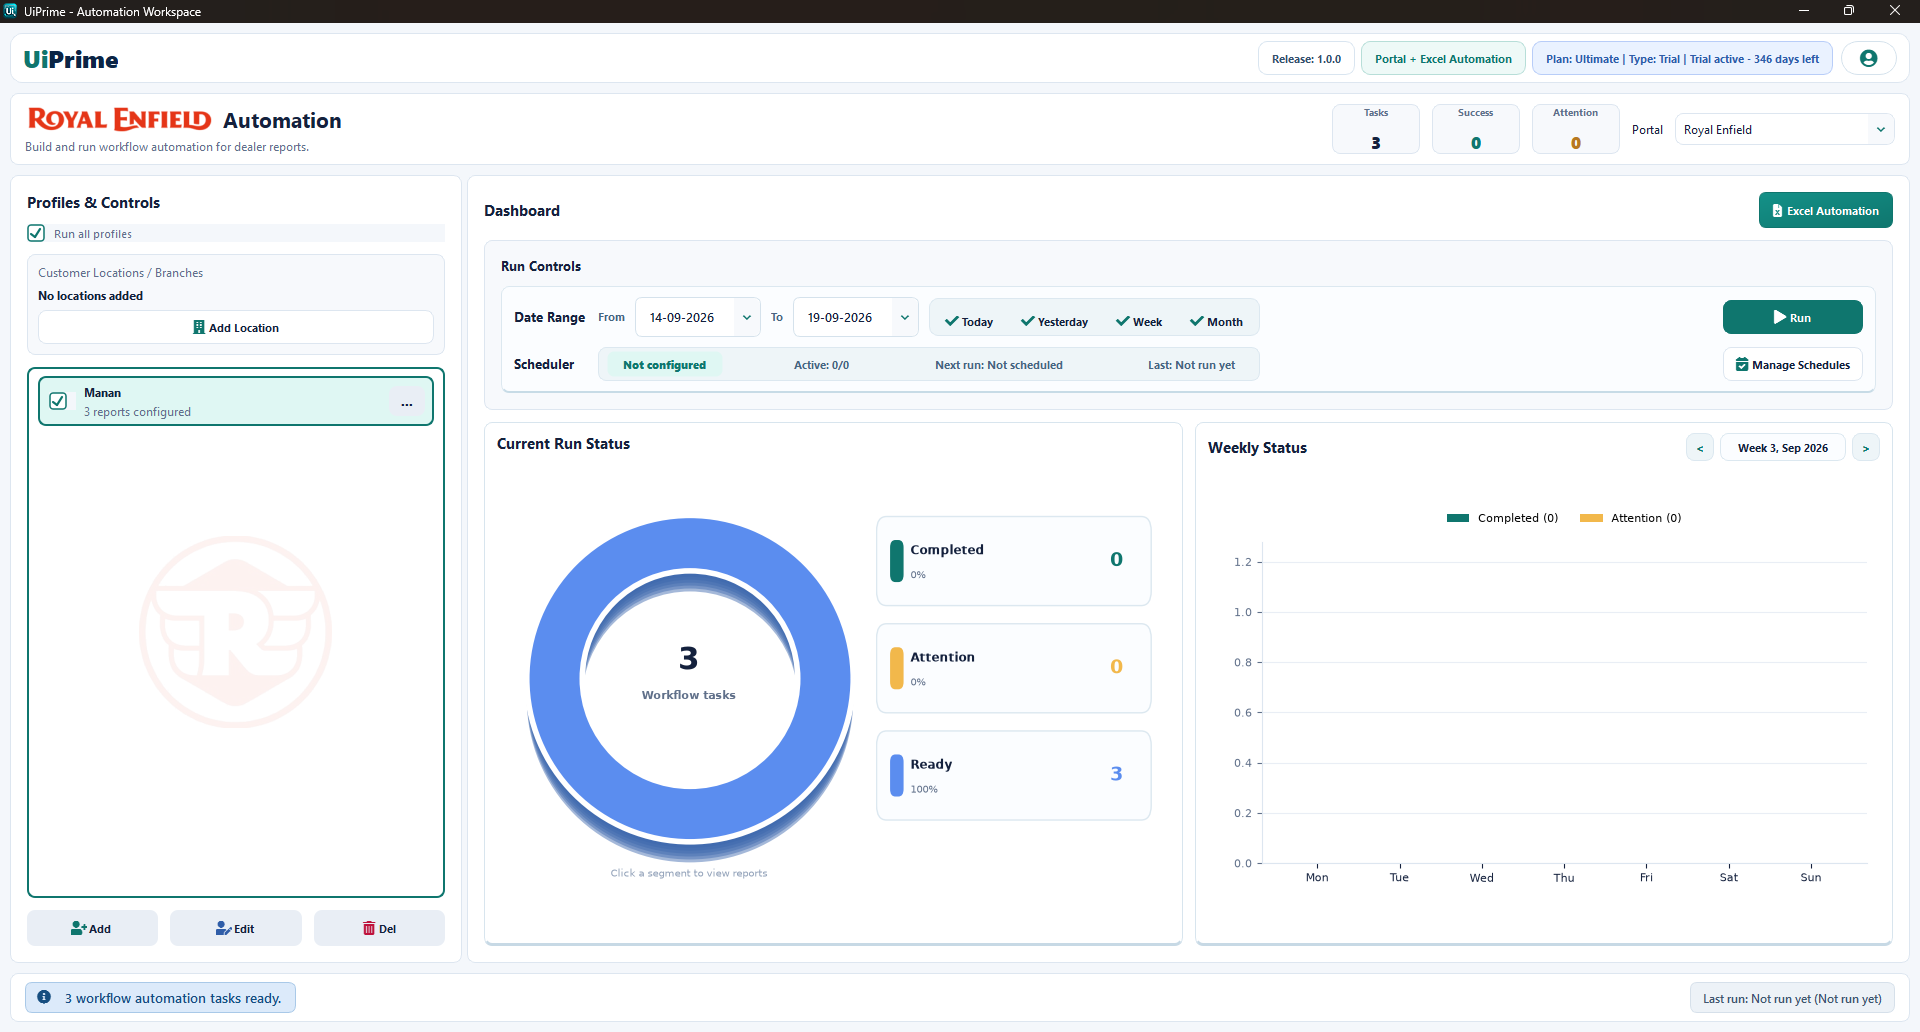Click the edit-user icon on Edit
Viewport: 1920px width, 1032px height.
pos(224,928)
